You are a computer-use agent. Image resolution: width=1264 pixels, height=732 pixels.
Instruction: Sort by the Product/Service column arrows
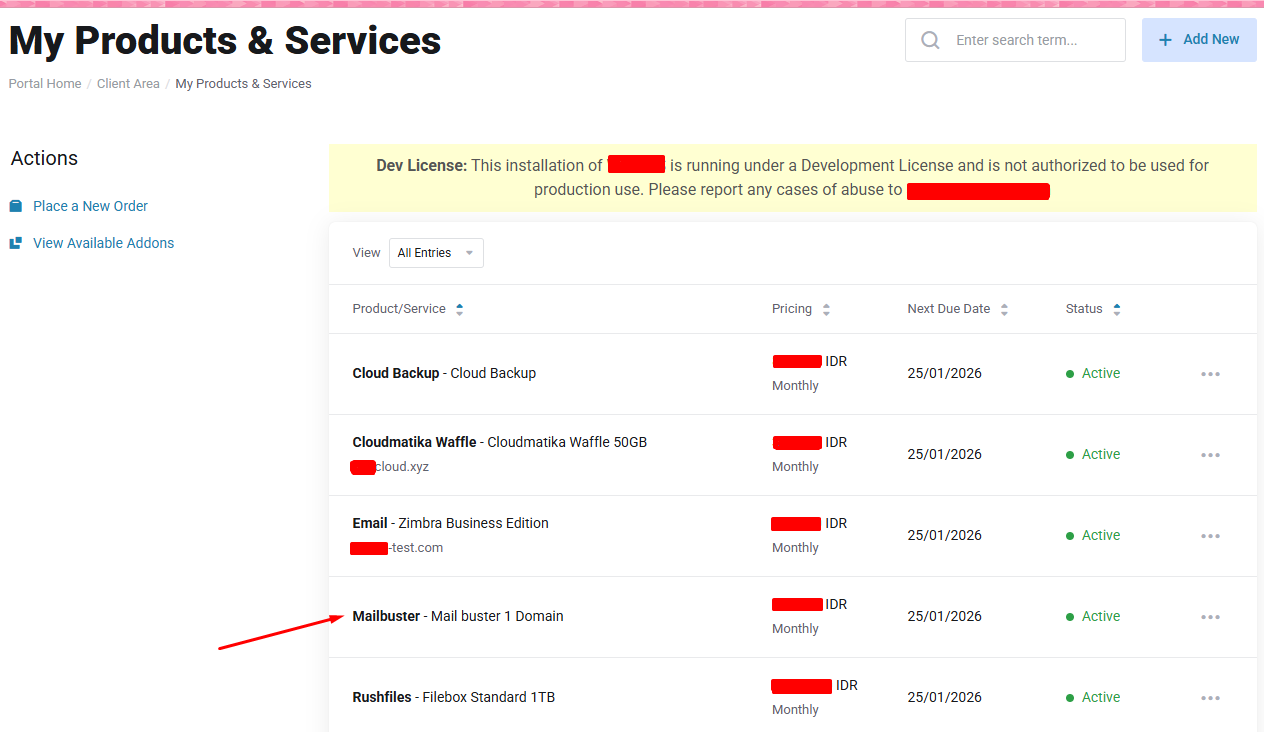coord(459,310)
